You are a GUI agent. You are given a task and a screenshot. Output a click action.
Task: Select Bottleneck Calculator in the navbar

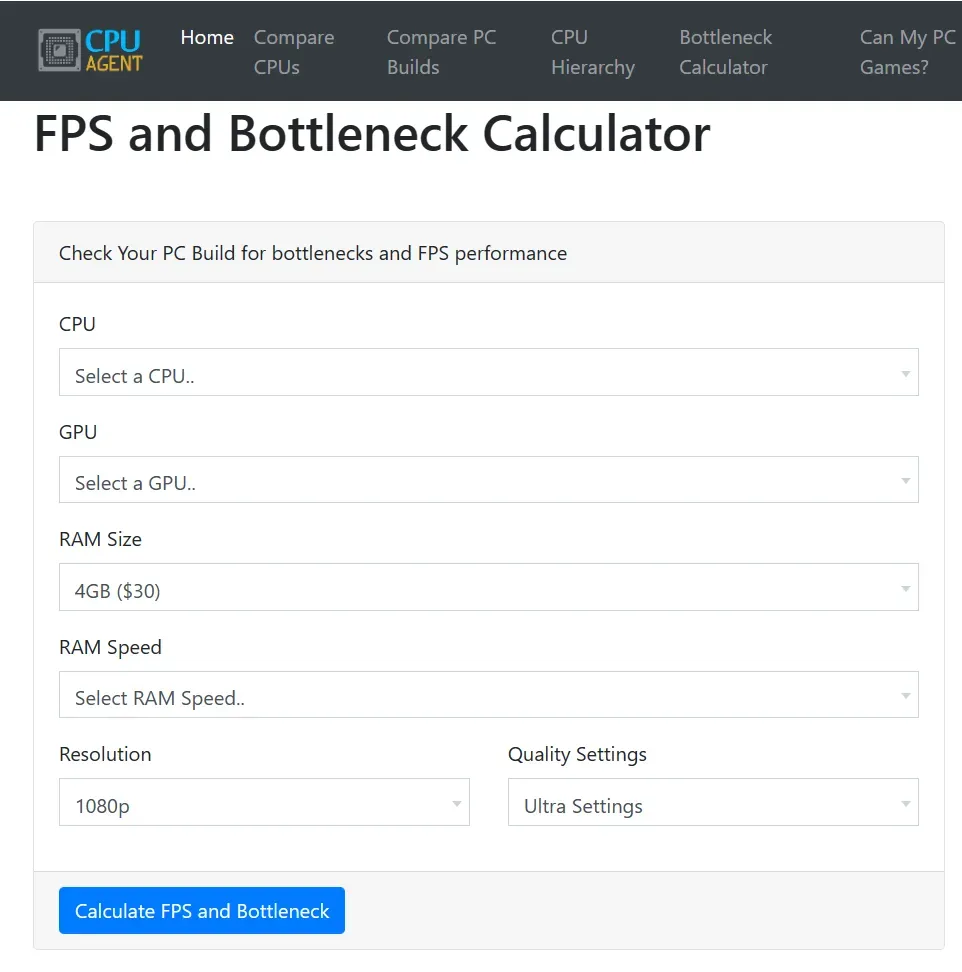(725, 52)
